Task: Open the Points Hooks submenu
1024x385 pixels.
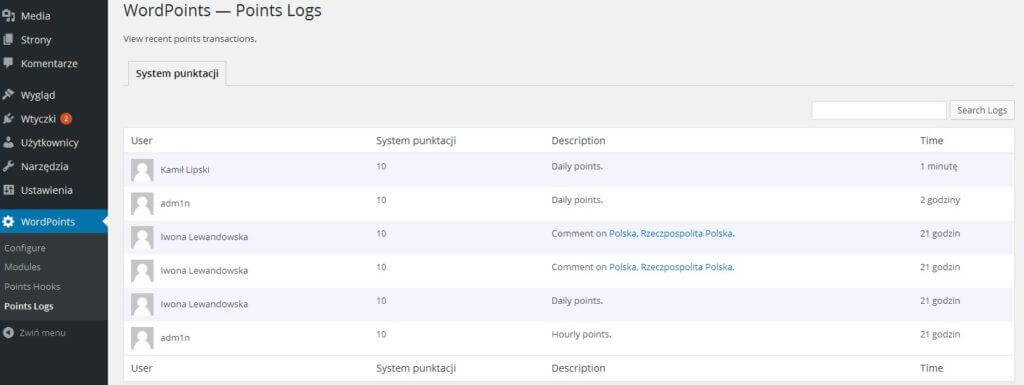Action: 32,286
